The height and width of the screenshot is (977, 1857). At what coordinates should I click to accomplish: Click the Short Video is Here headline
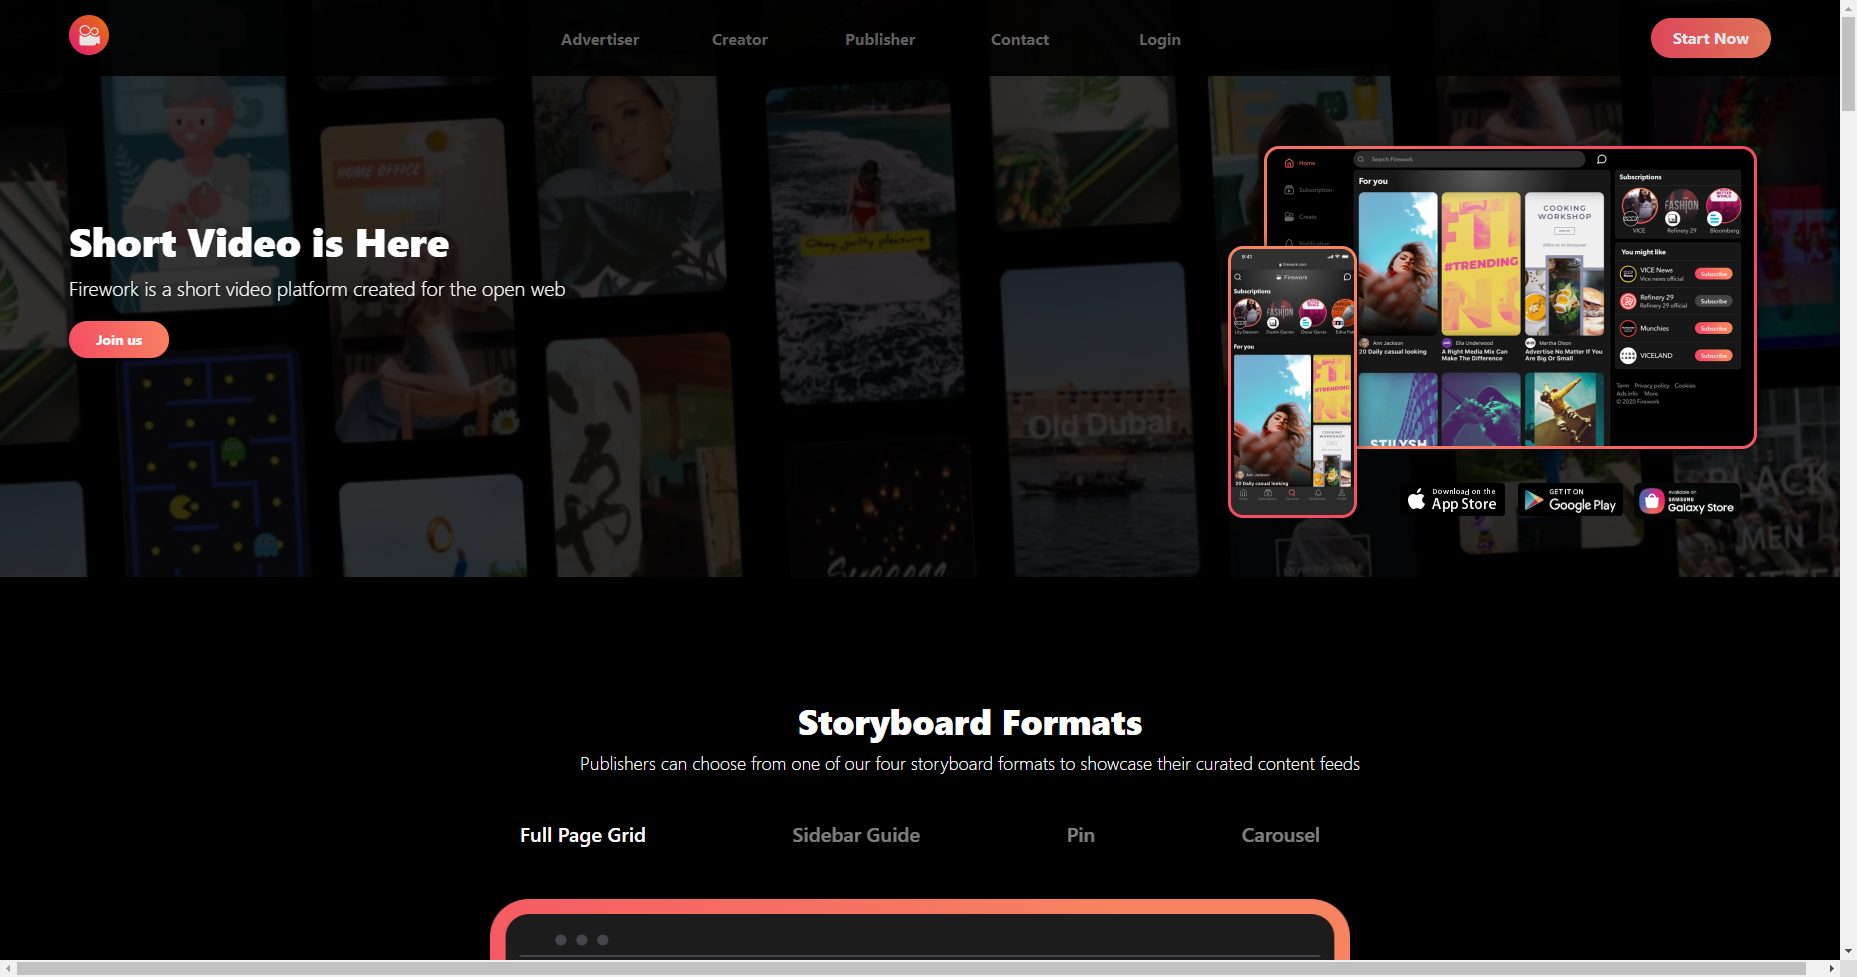coord(259,243)
